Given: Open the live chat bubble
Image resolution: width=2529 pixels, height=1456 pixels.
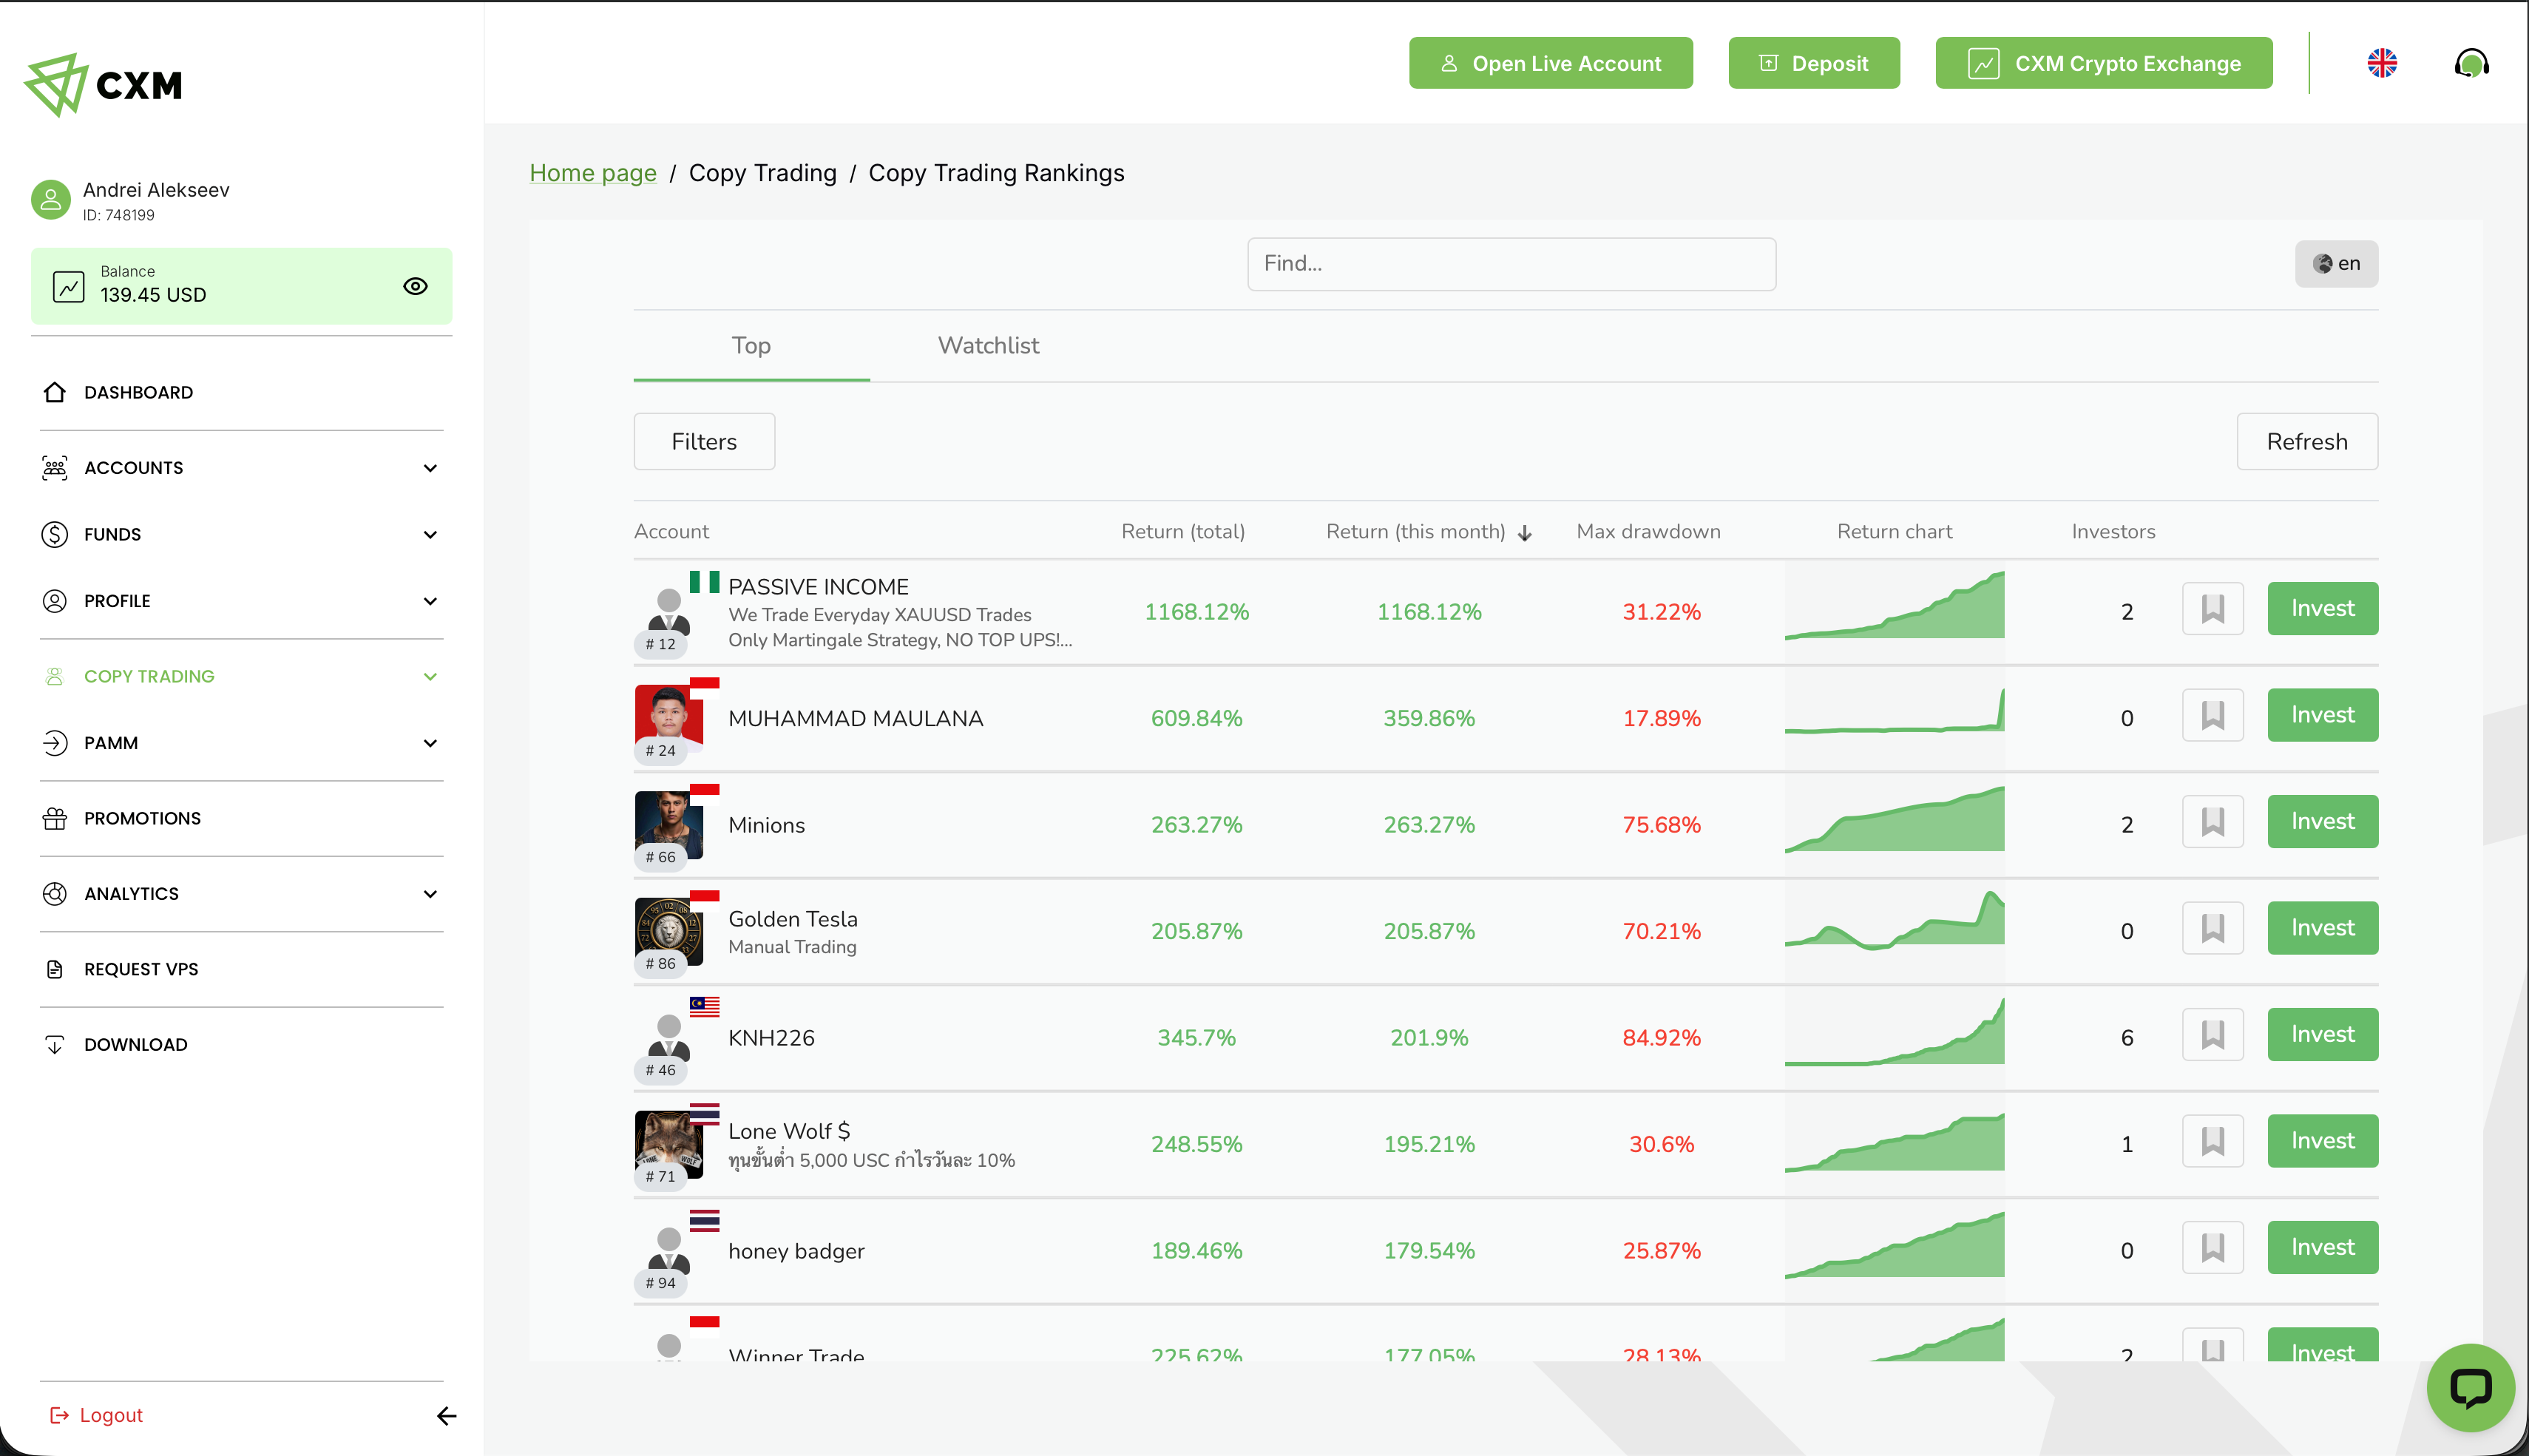Looking at the screenshot, I should (x=2470, y=1387).
